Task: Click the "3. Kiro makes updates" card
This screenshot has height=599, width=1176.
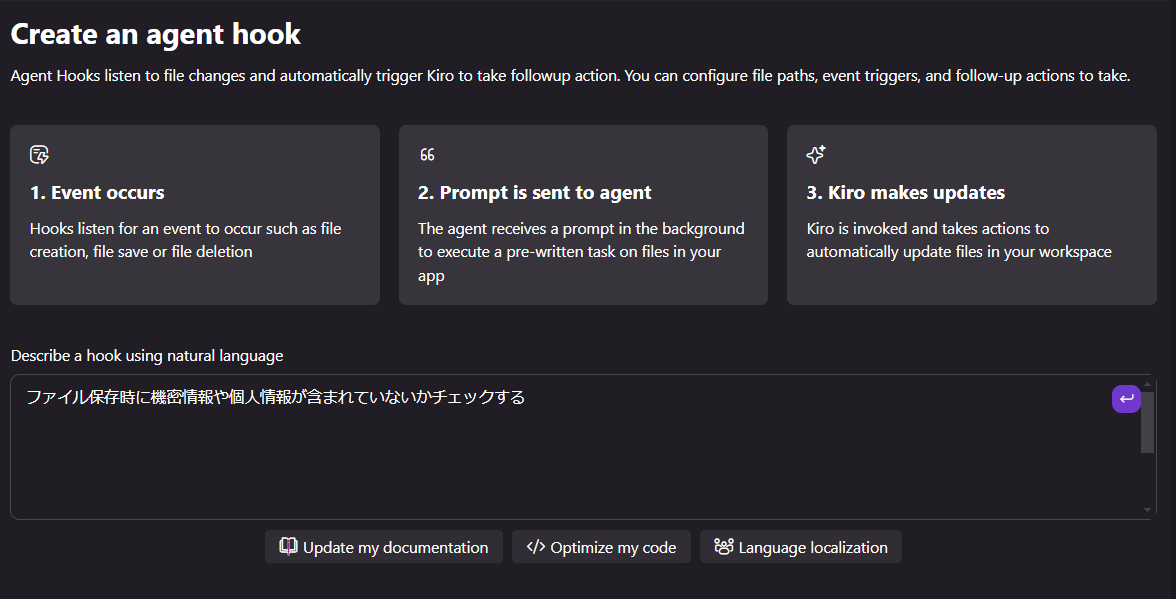Action: pos(971,214)
